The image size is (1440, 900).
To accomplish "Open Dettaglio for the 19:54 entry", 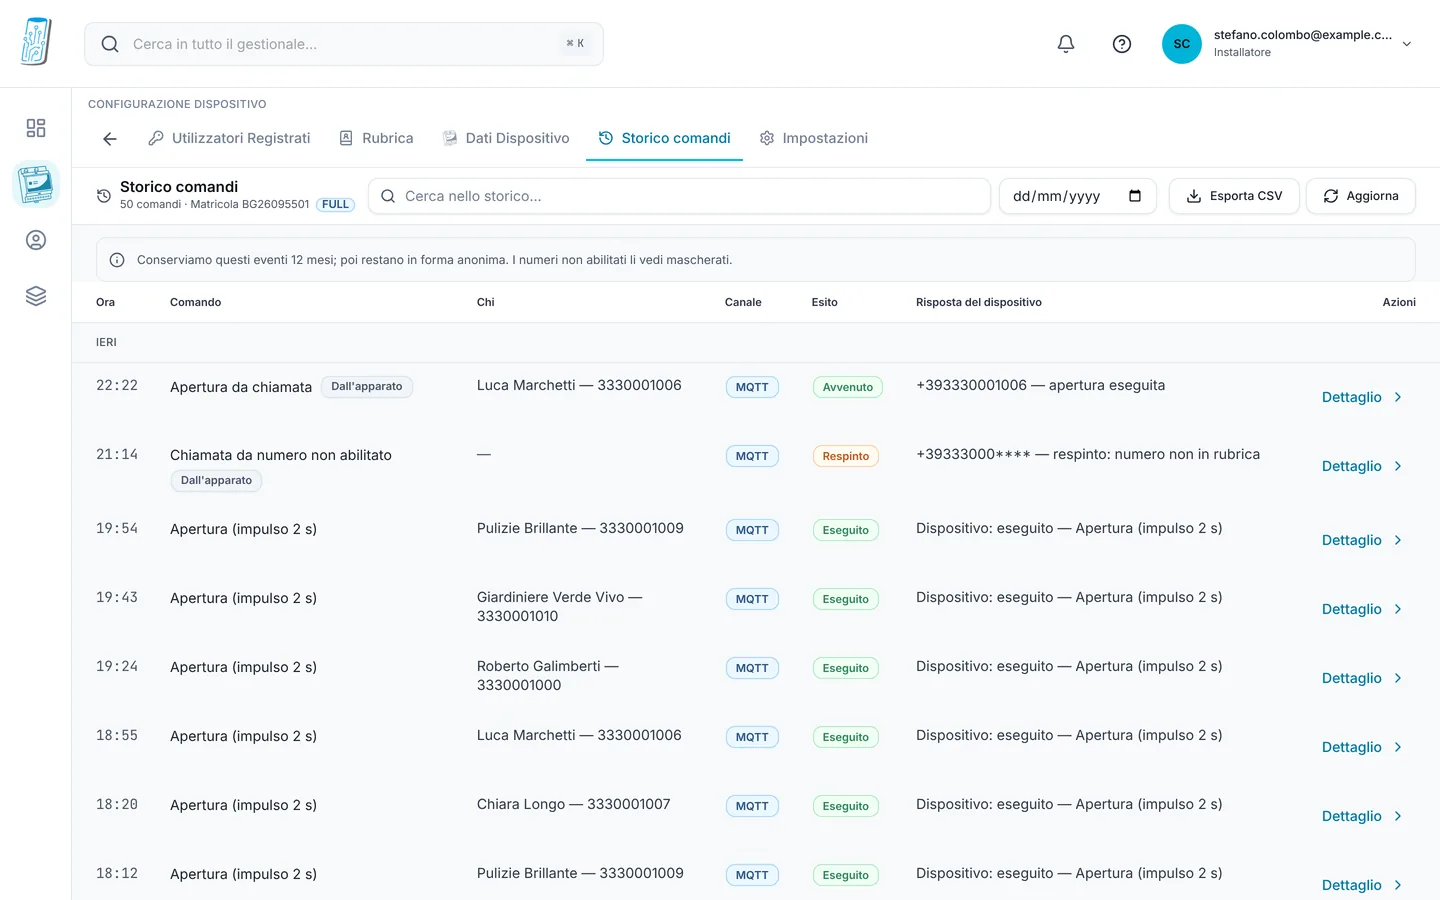I will [1362, 540].
